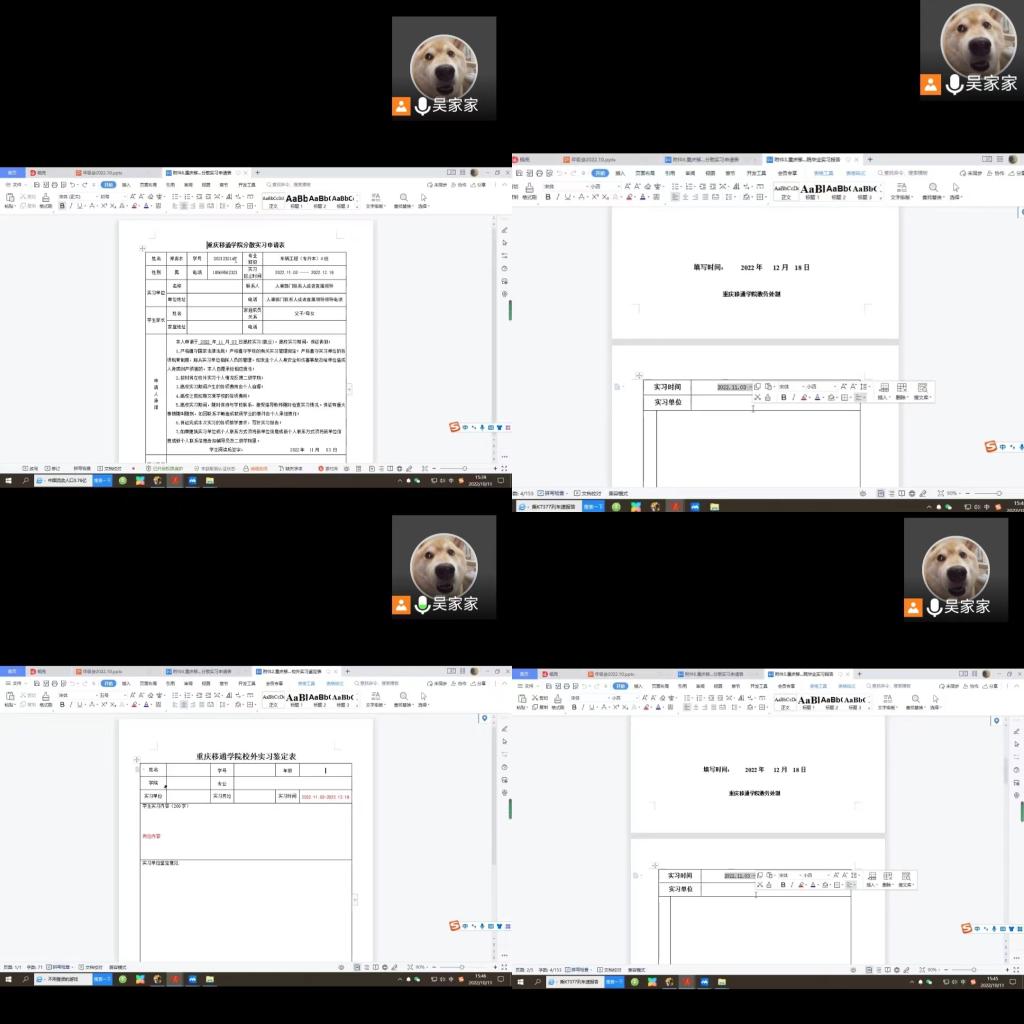This screenshot has width=1024, height=1024.
Task: Toggle Bold in the upper-right floating mini toolbar
Action: (x=783, y=397)
